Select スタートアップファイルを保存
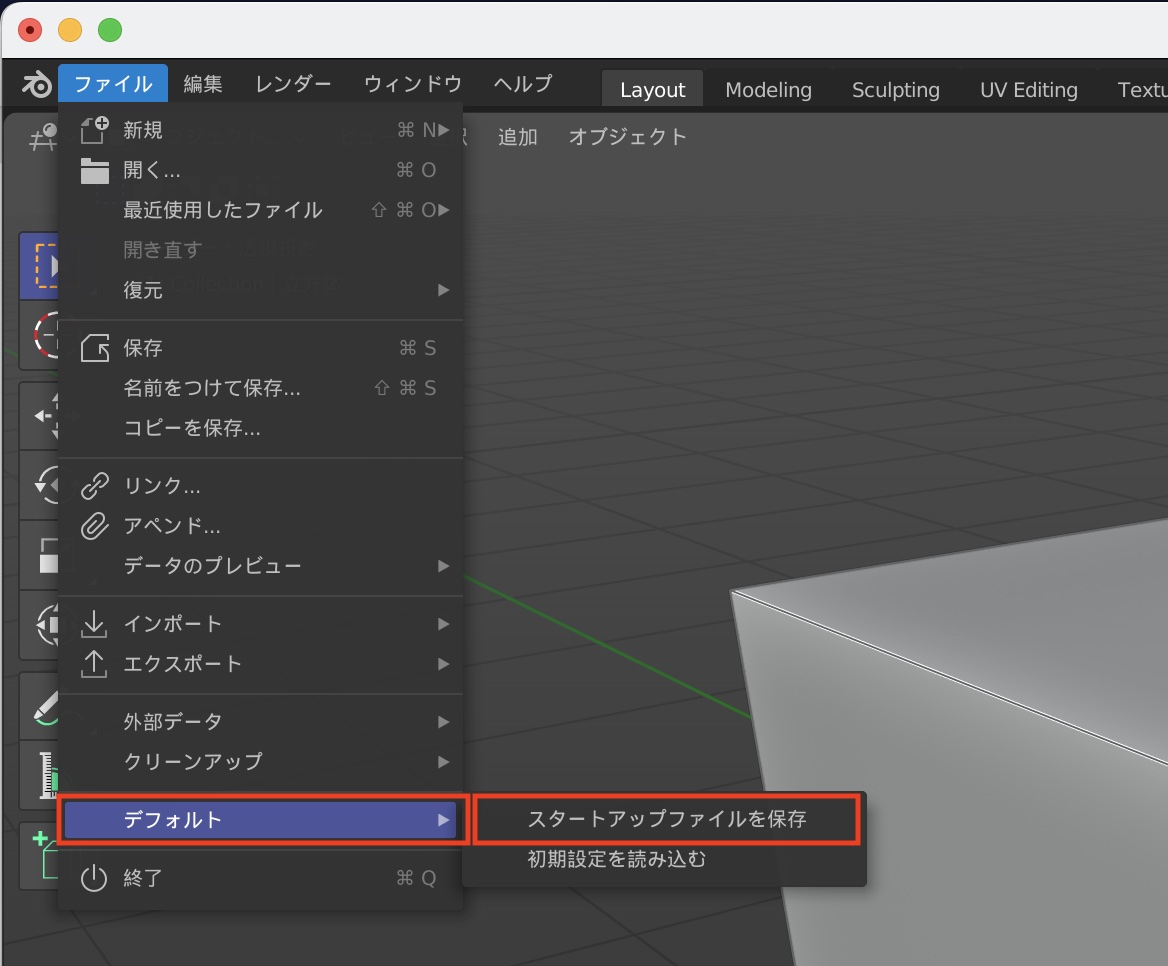 [666, 819]
